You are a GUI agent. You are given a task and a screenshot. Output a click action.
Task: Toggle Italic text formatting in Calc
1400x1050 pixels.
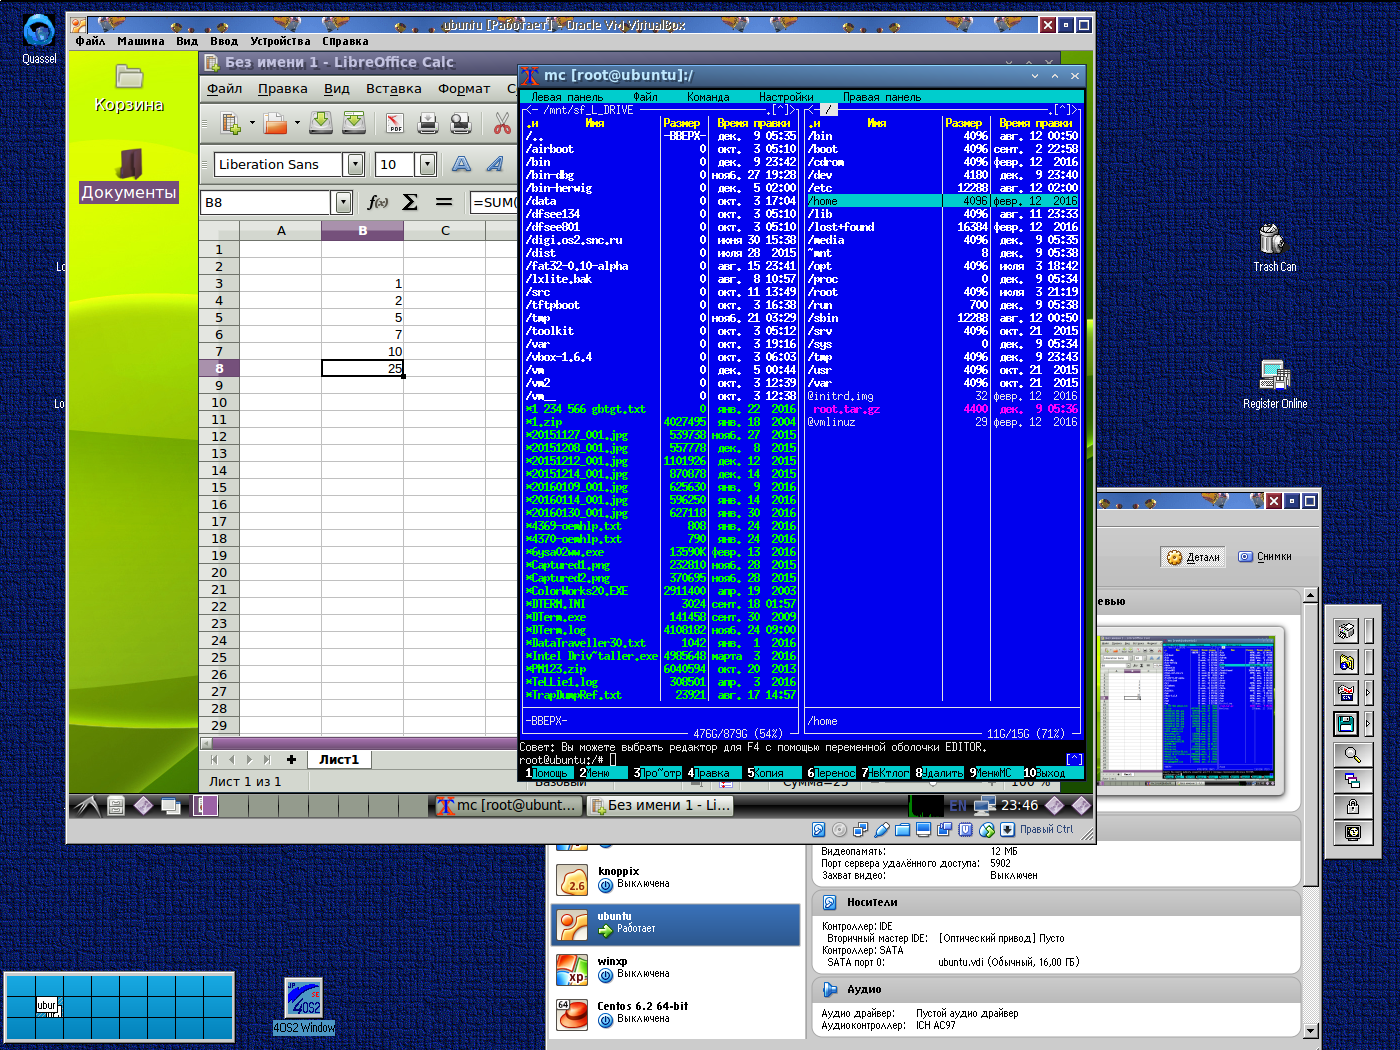[x=495, y=164]
